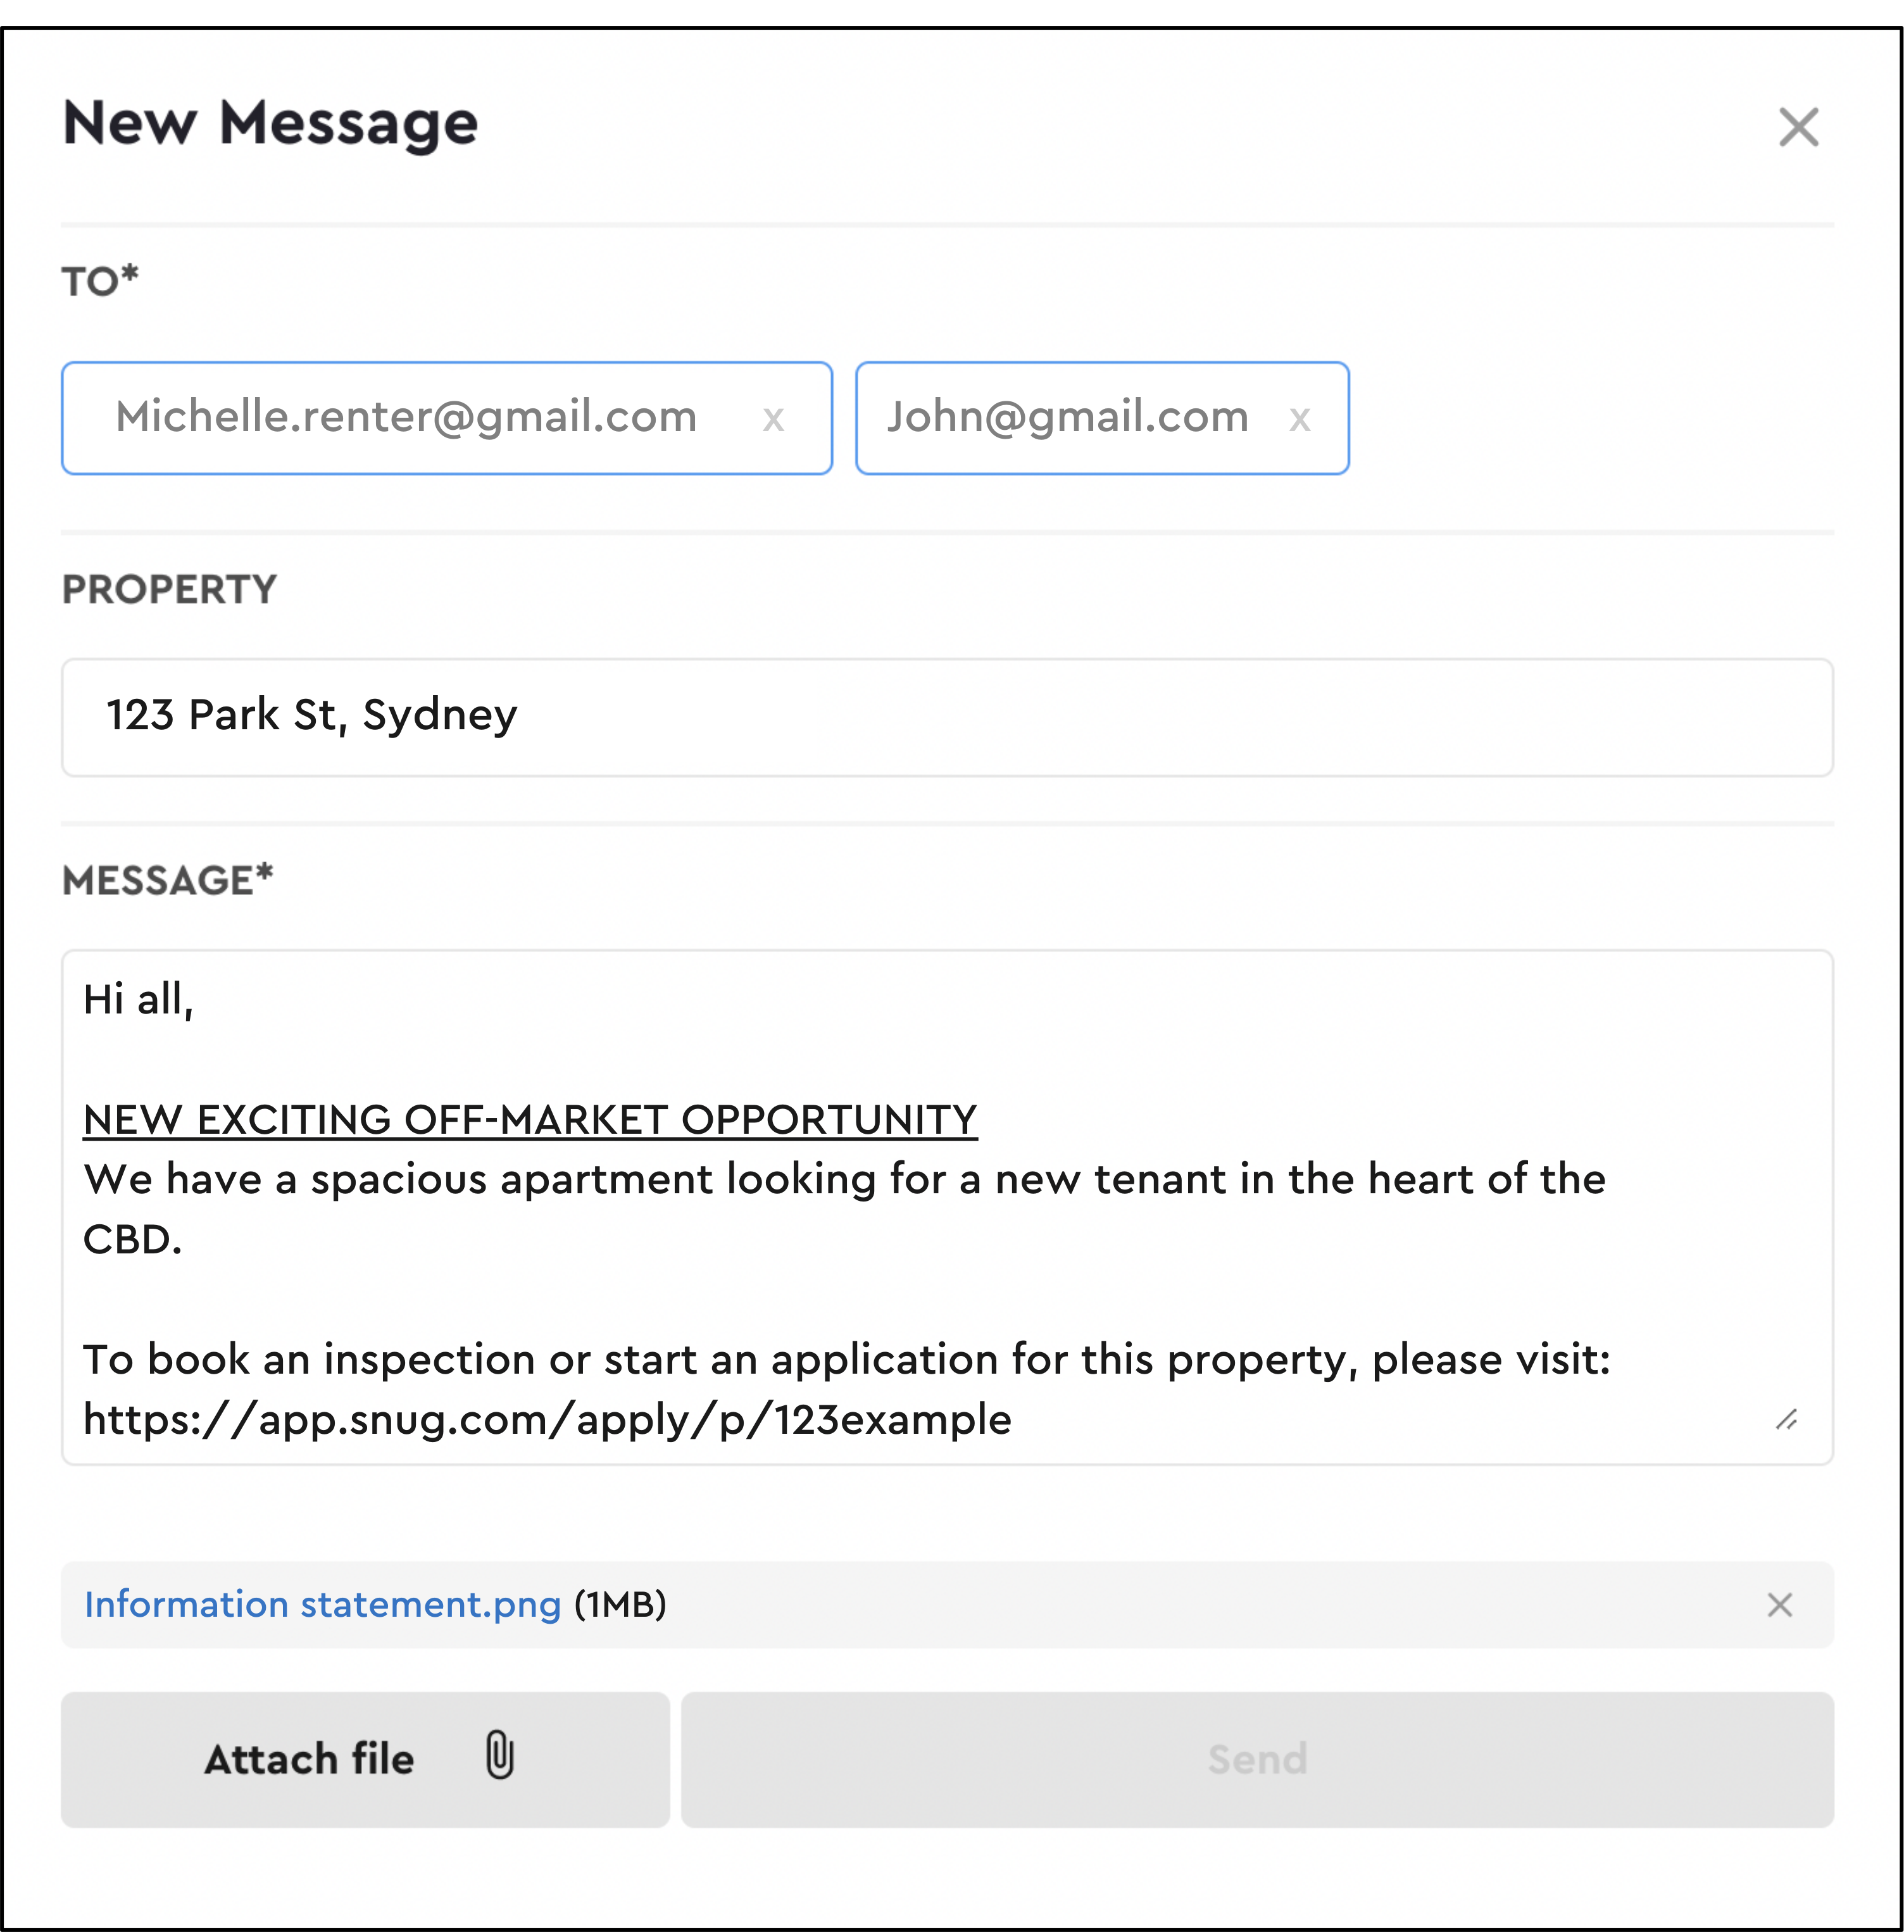Click the PROPERTY field label
Screen dimensions: 1904x1932
169,590
